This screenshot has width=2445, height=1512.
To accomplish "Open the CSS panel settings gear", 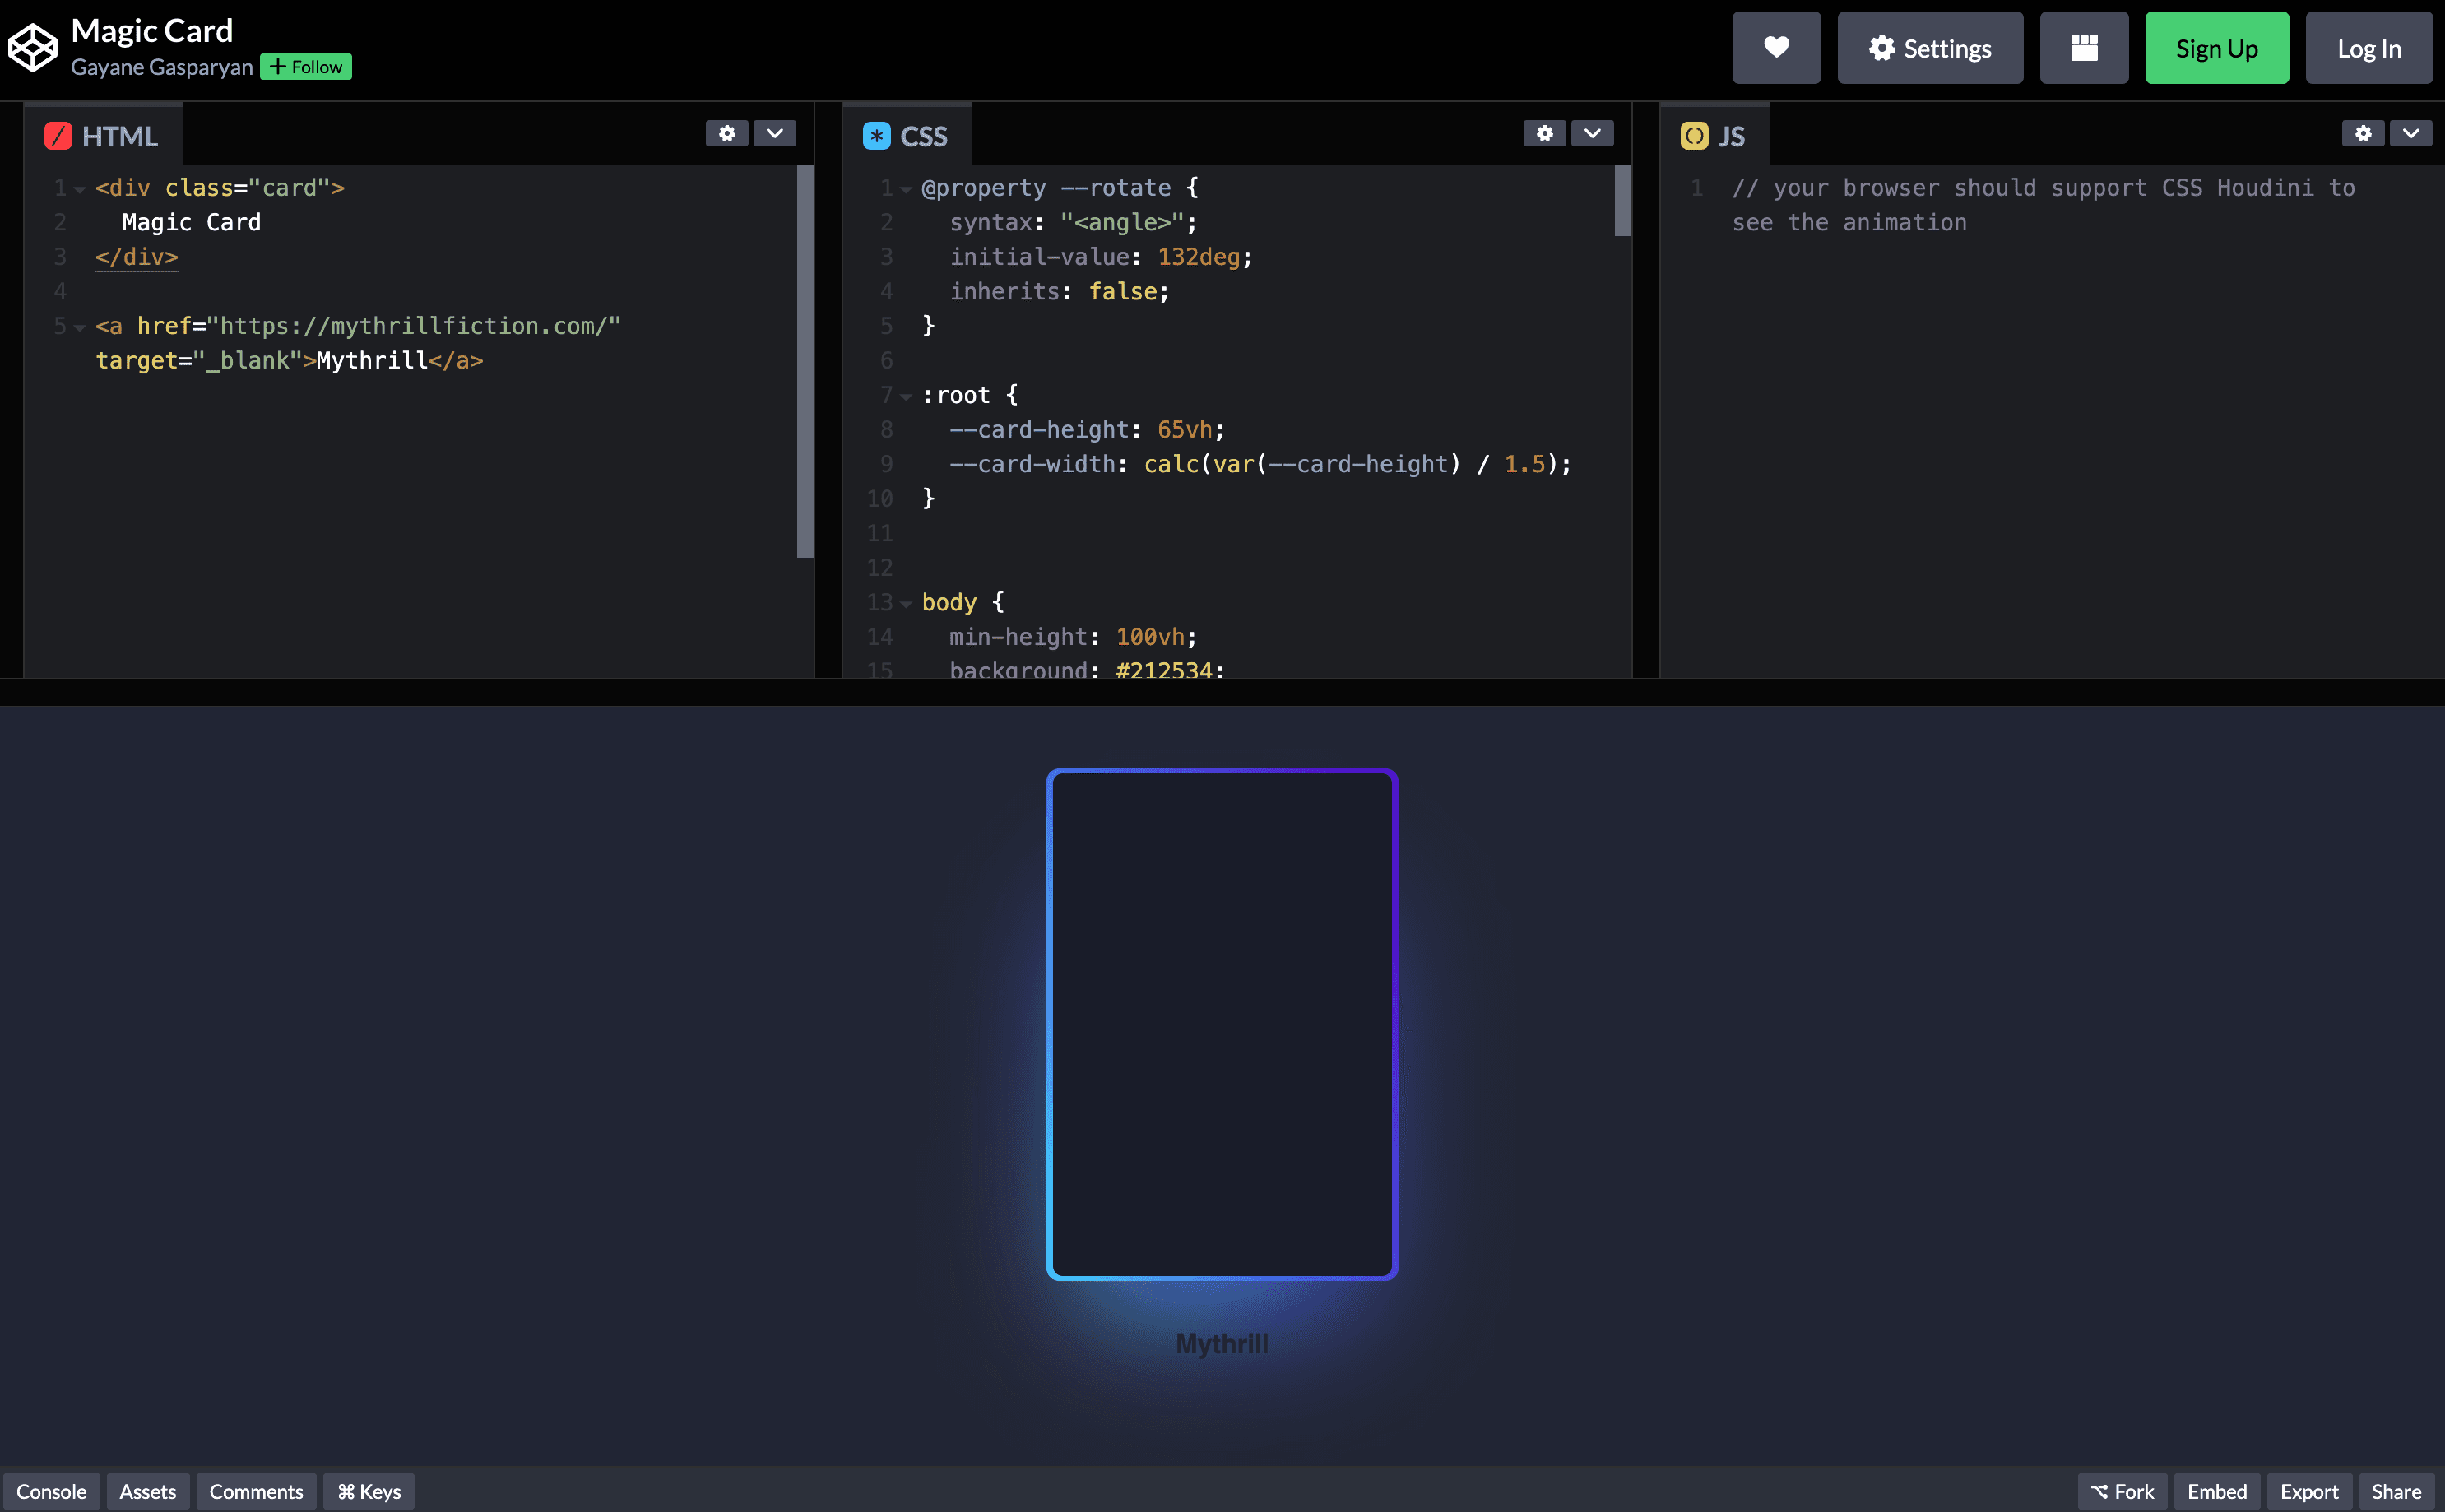I will 1544,133.
